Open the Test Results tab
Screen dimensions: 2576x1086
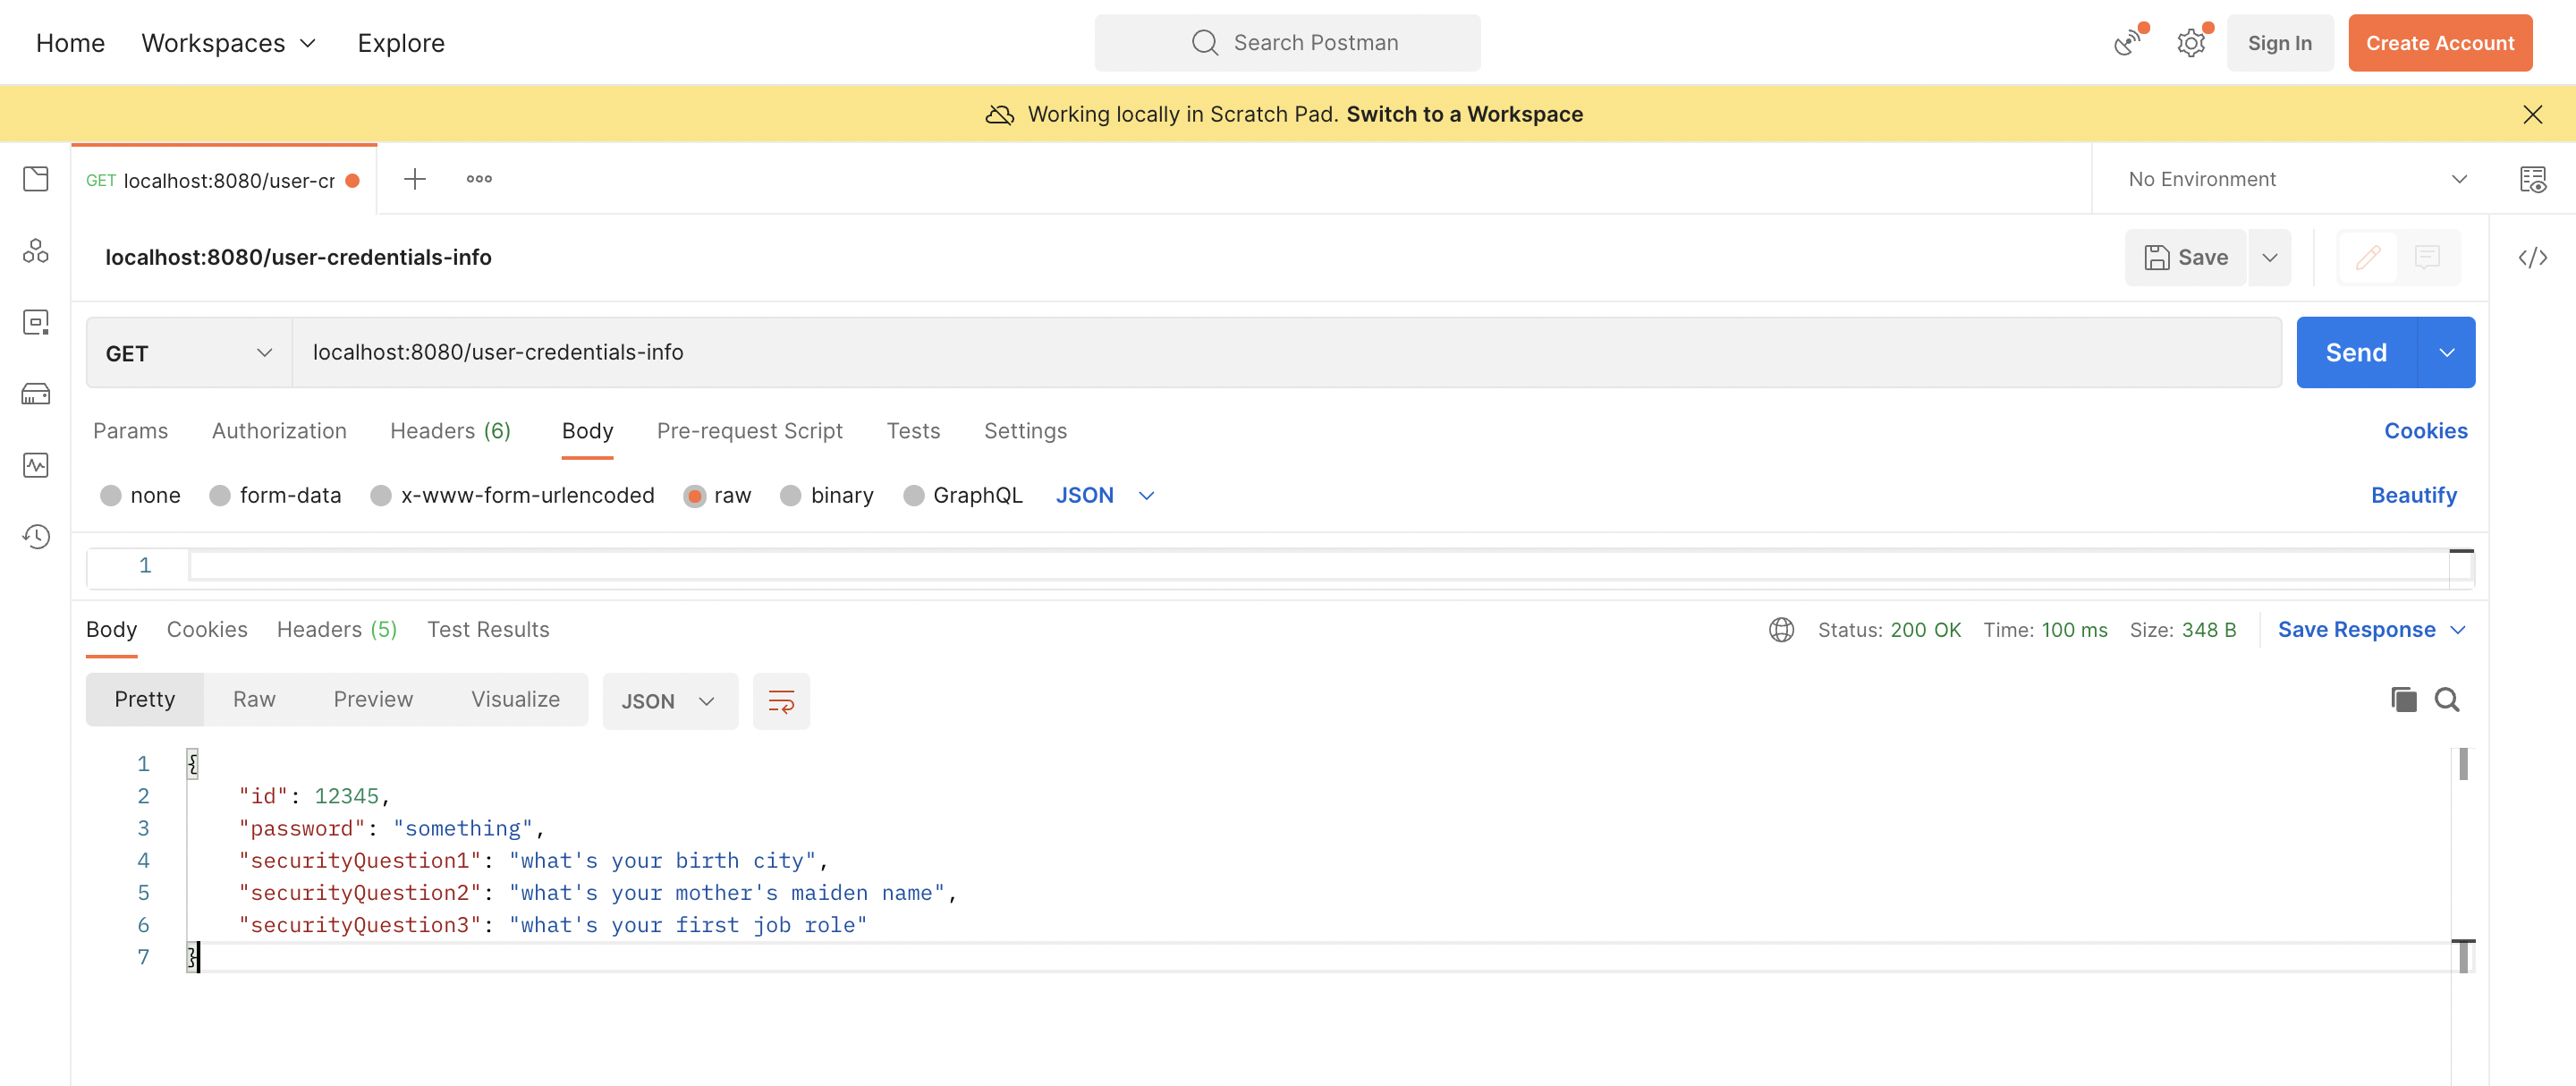(x=488, y=630)
